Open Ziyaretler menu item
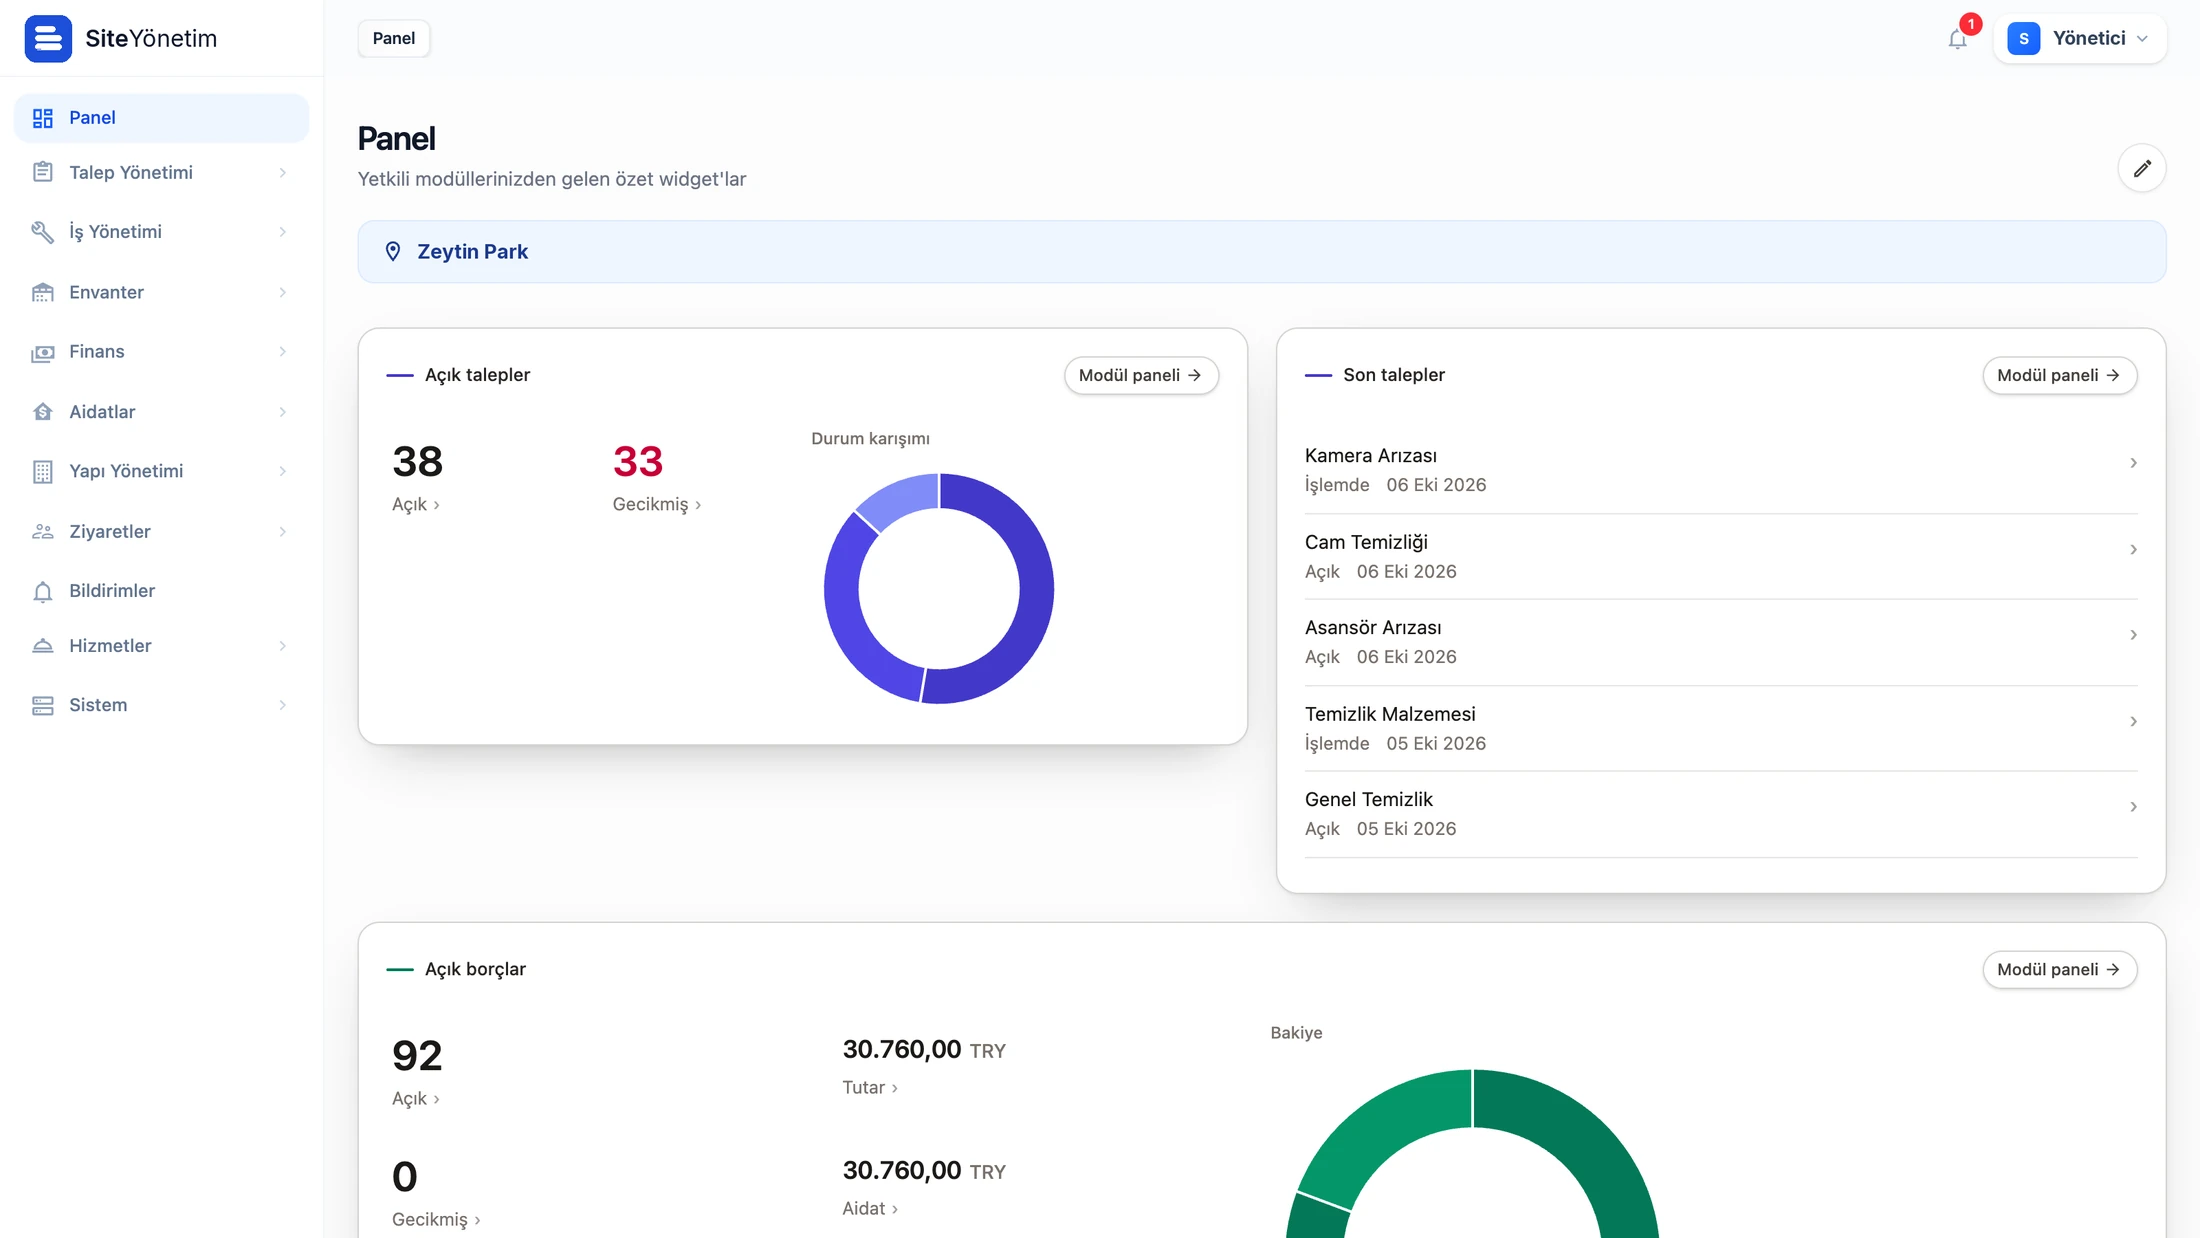The height and width of the screenshot is (1238, 2200). click(x=161, y=531)
